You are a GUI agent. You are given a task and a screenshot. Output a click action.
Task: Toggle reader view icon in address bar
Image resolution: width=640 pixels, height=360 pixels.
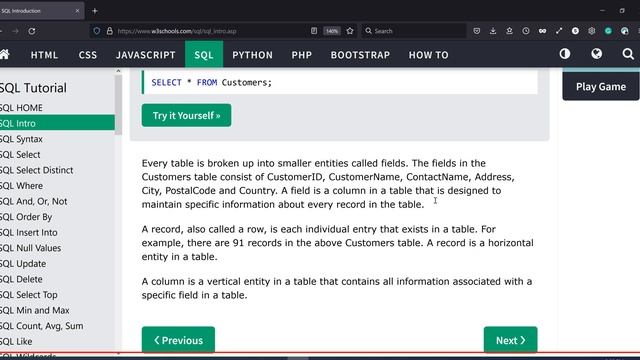314,31
